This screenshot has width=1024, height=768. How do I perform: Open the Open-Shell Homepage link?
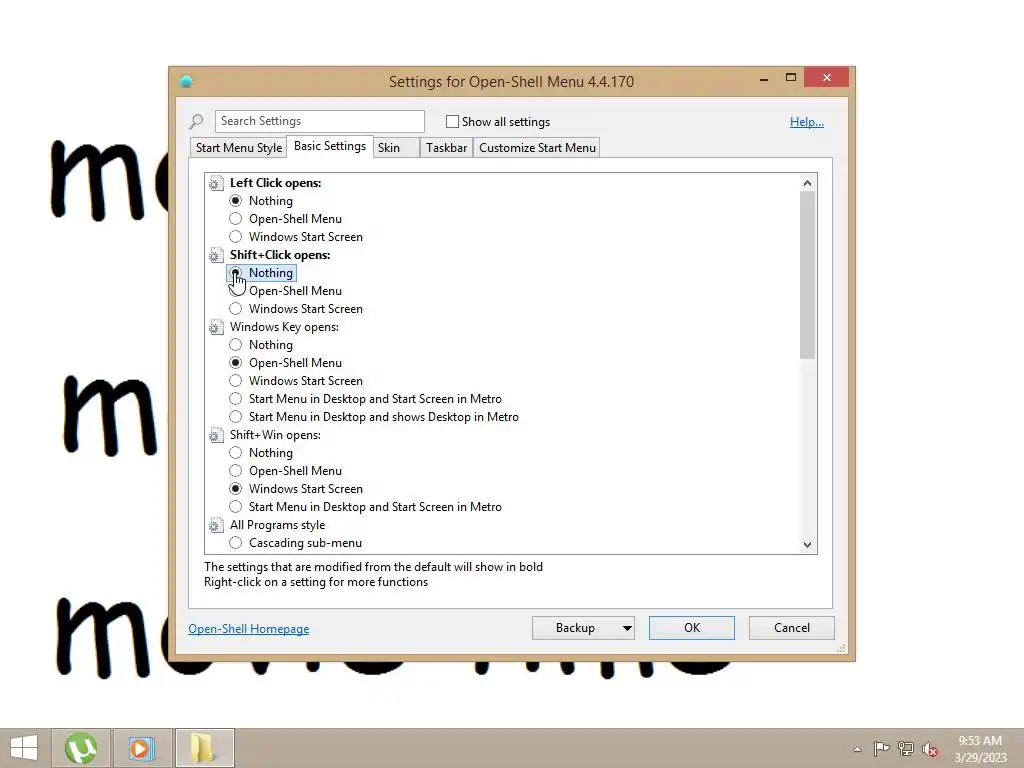point(249,629)
